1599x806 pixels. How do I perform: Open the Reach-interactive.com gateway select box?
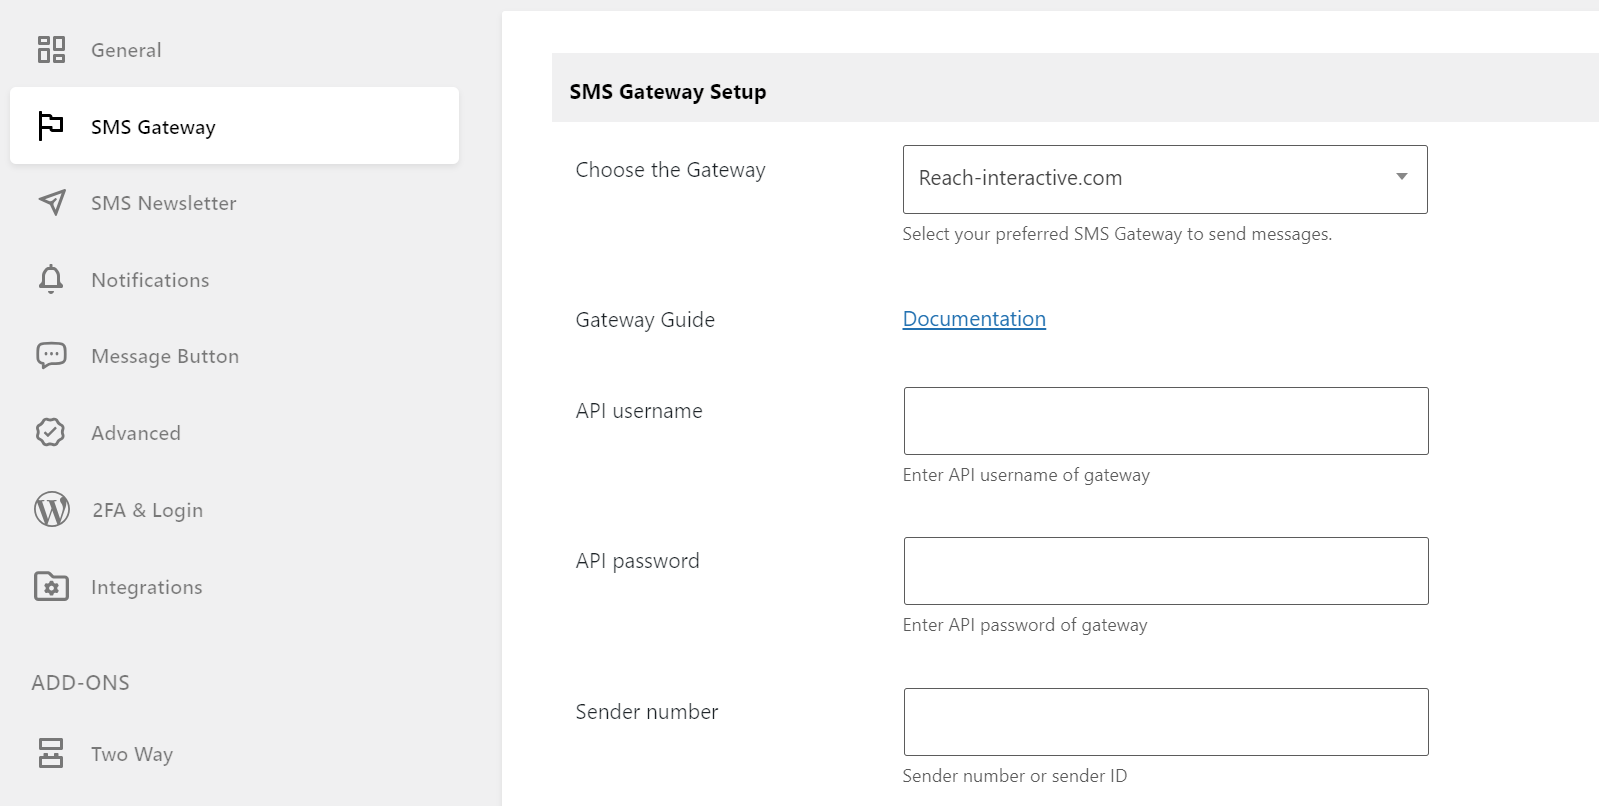(x=1165, y=179)
